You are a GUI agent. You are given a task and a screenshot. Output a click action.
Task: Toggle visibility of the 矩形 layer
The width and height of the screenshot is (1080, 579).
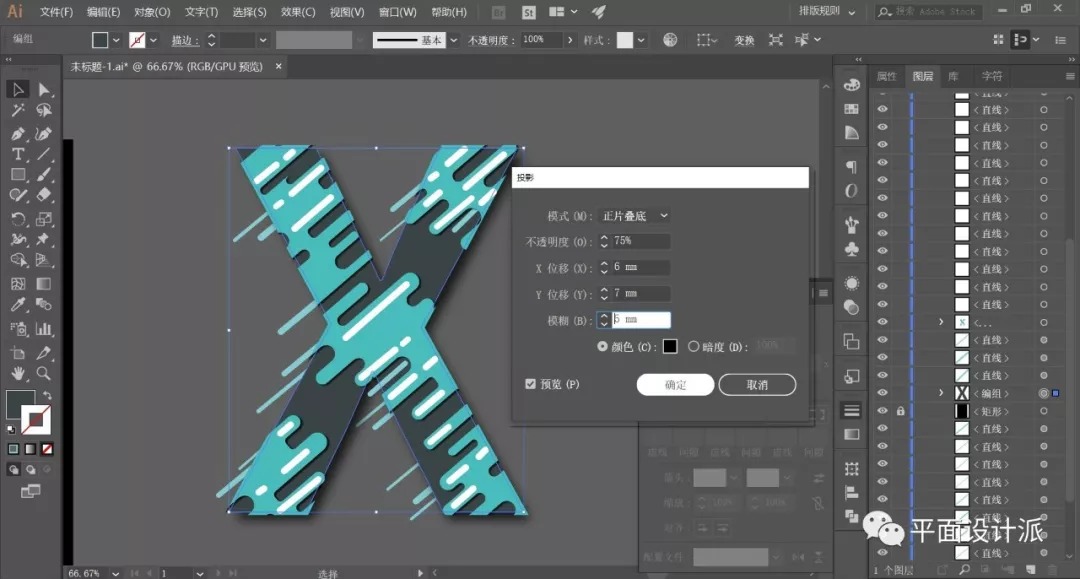pyautogui.click(x=882, y=411)
